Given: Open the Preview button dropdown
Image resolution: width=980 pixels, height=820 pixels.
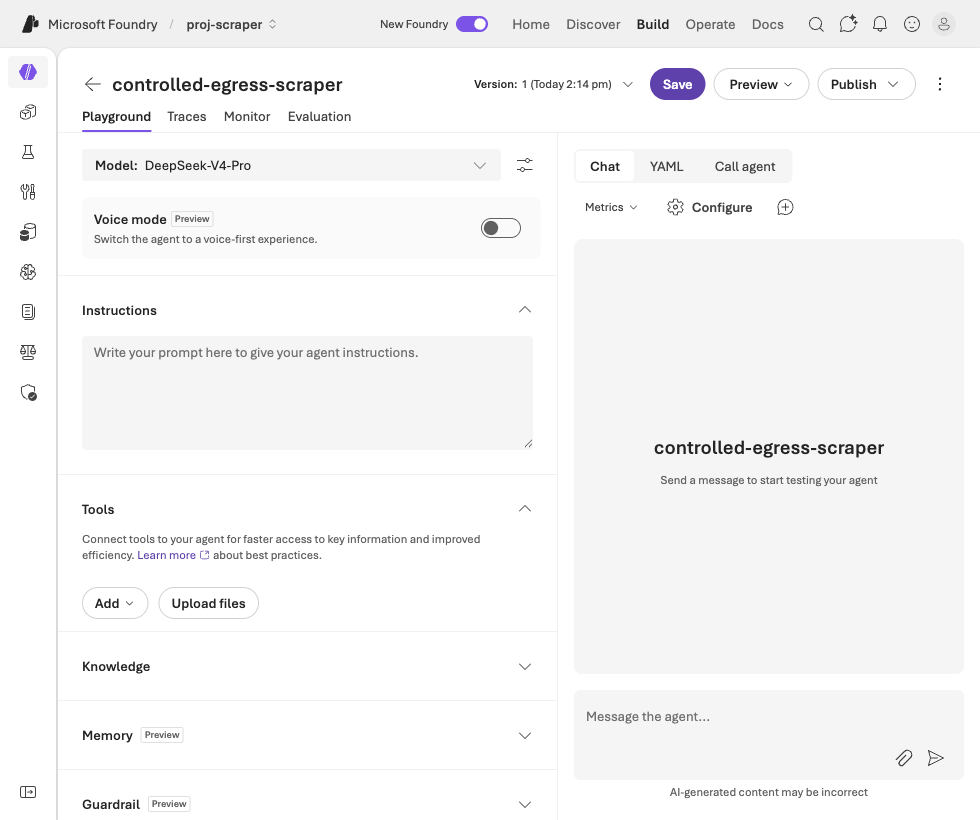Looking at the screenshot, I should (761, 84).
